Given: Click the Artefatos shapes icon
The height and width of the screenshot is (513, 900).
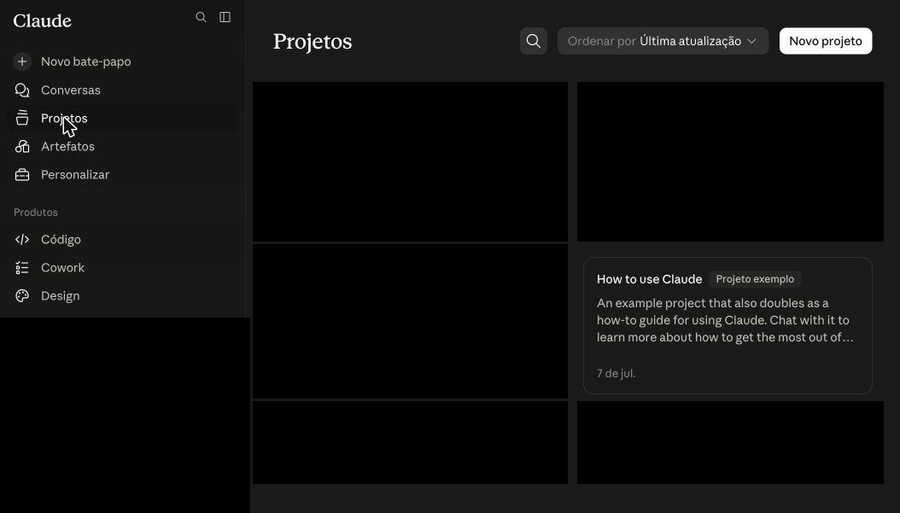Looking at the screenshot, I should point(22,146).
